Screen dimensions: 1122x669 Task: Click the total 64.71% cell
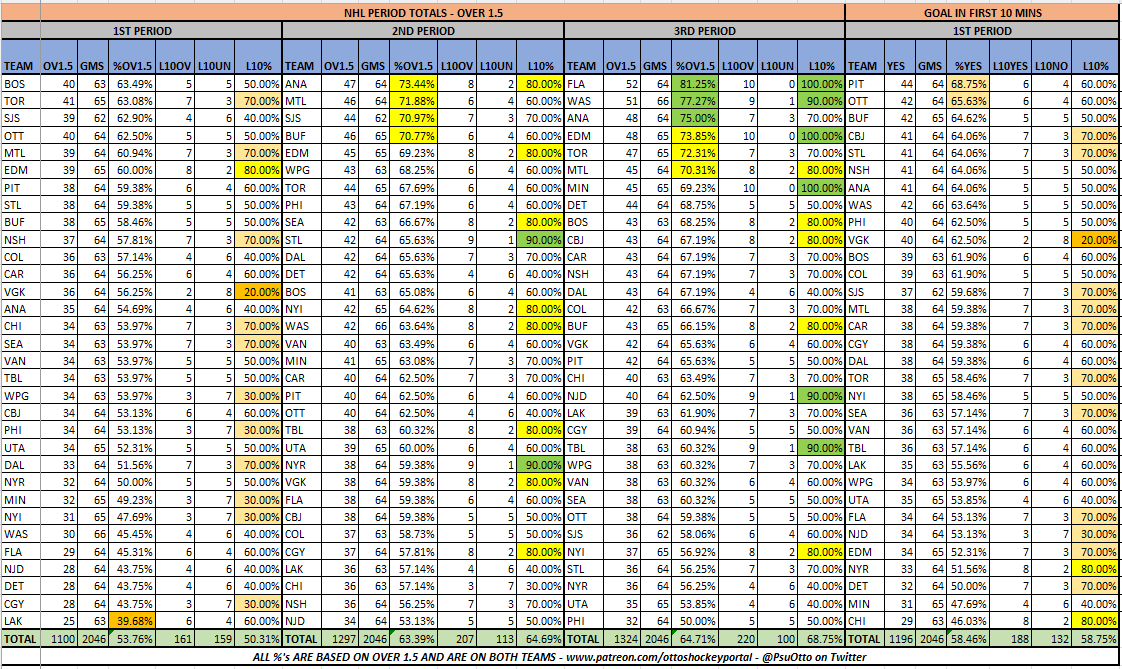click(695, 638)
